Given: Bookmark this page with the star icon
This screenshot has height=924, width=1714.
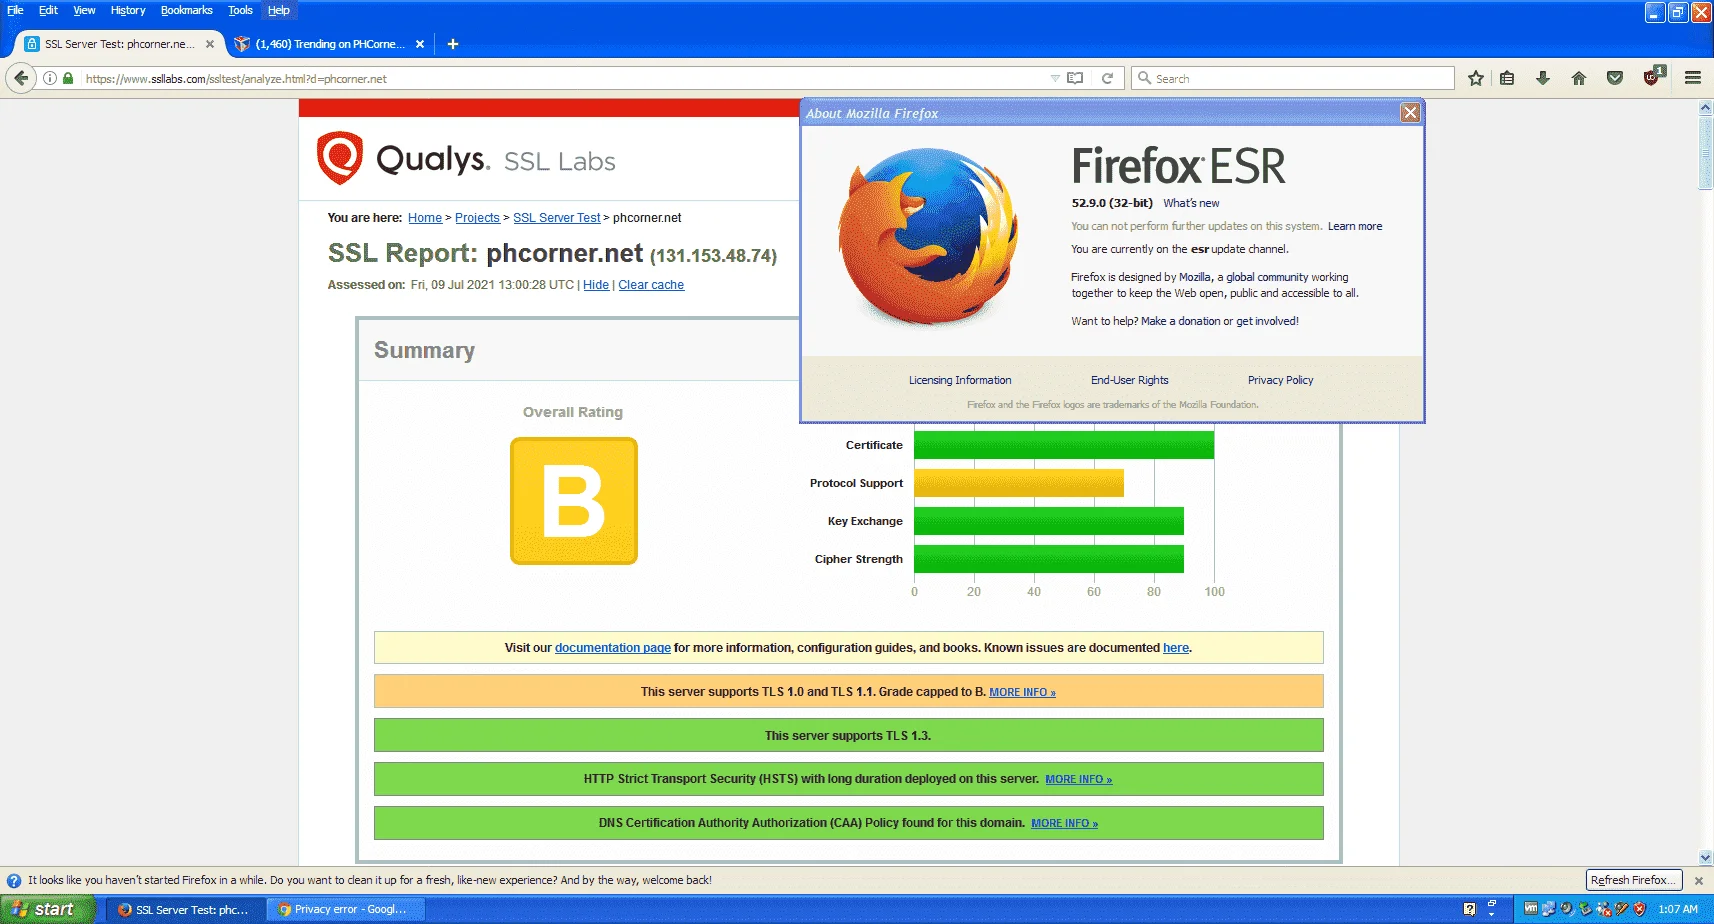Looking at the screenshot, I should (x=1476, y=78).
